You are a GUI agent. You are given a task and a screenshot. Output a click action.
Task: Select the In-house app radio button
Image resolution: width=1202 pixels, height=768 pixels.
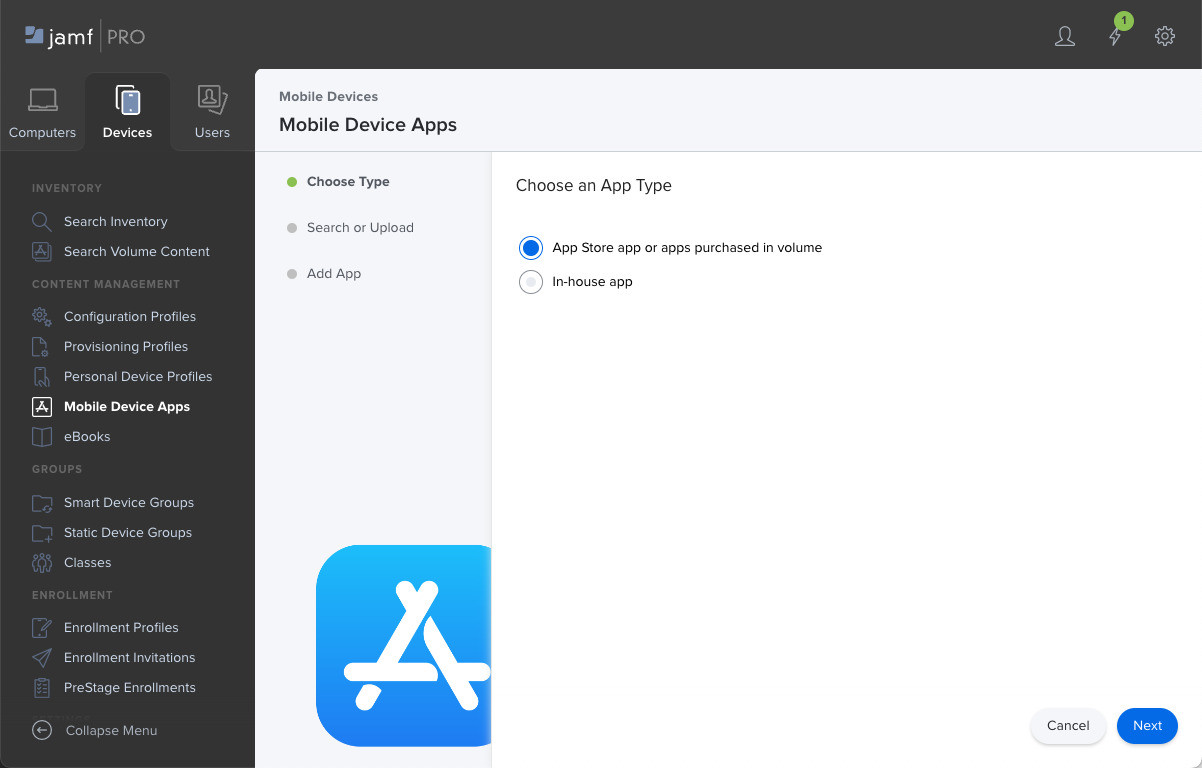(531, 282)
